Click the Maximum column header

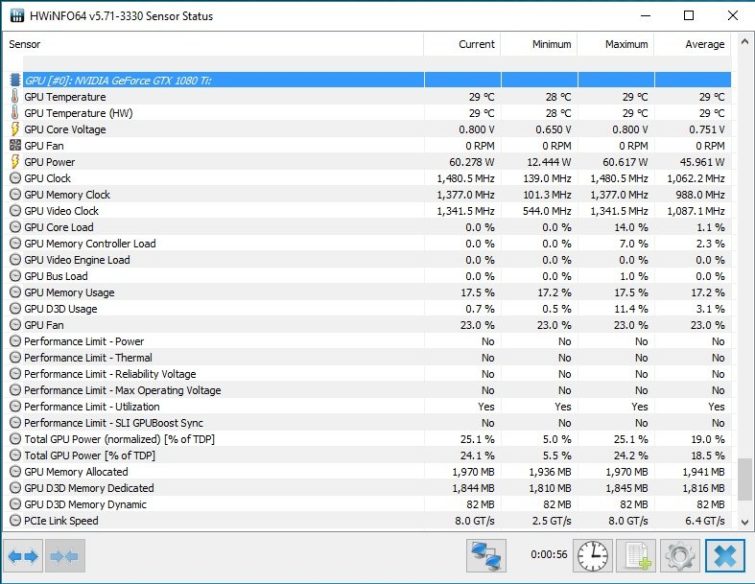click(x=616, y=44)
